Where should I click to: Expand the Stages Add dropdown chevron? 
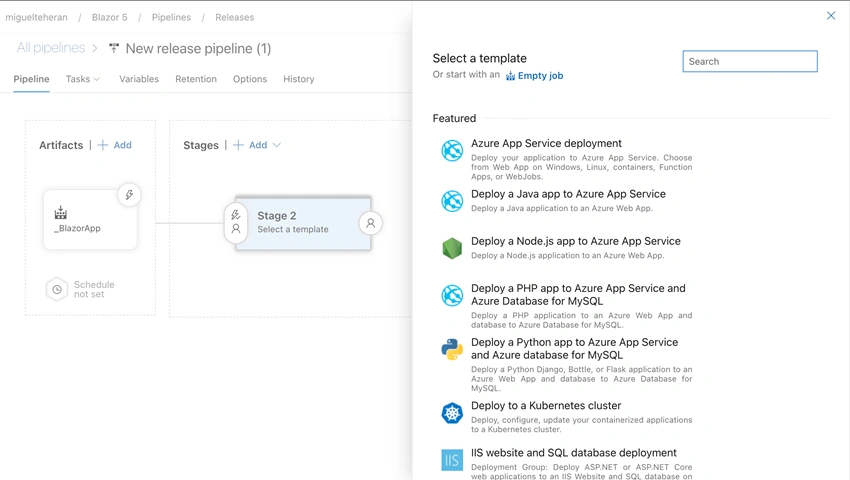click(276, 145)
